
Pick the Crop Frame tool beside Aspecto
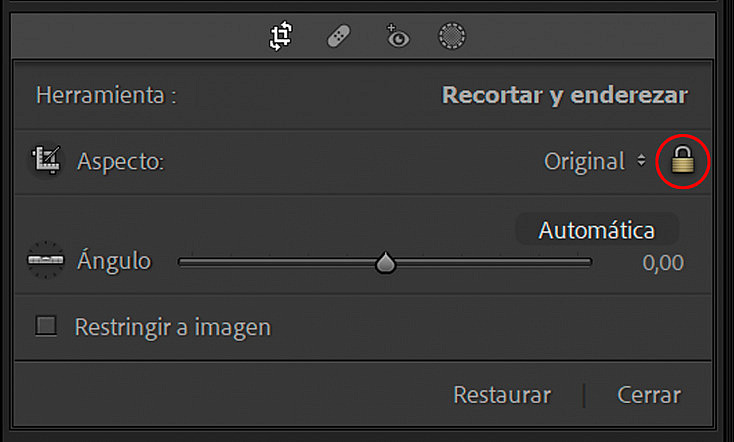tap(46, 161)
